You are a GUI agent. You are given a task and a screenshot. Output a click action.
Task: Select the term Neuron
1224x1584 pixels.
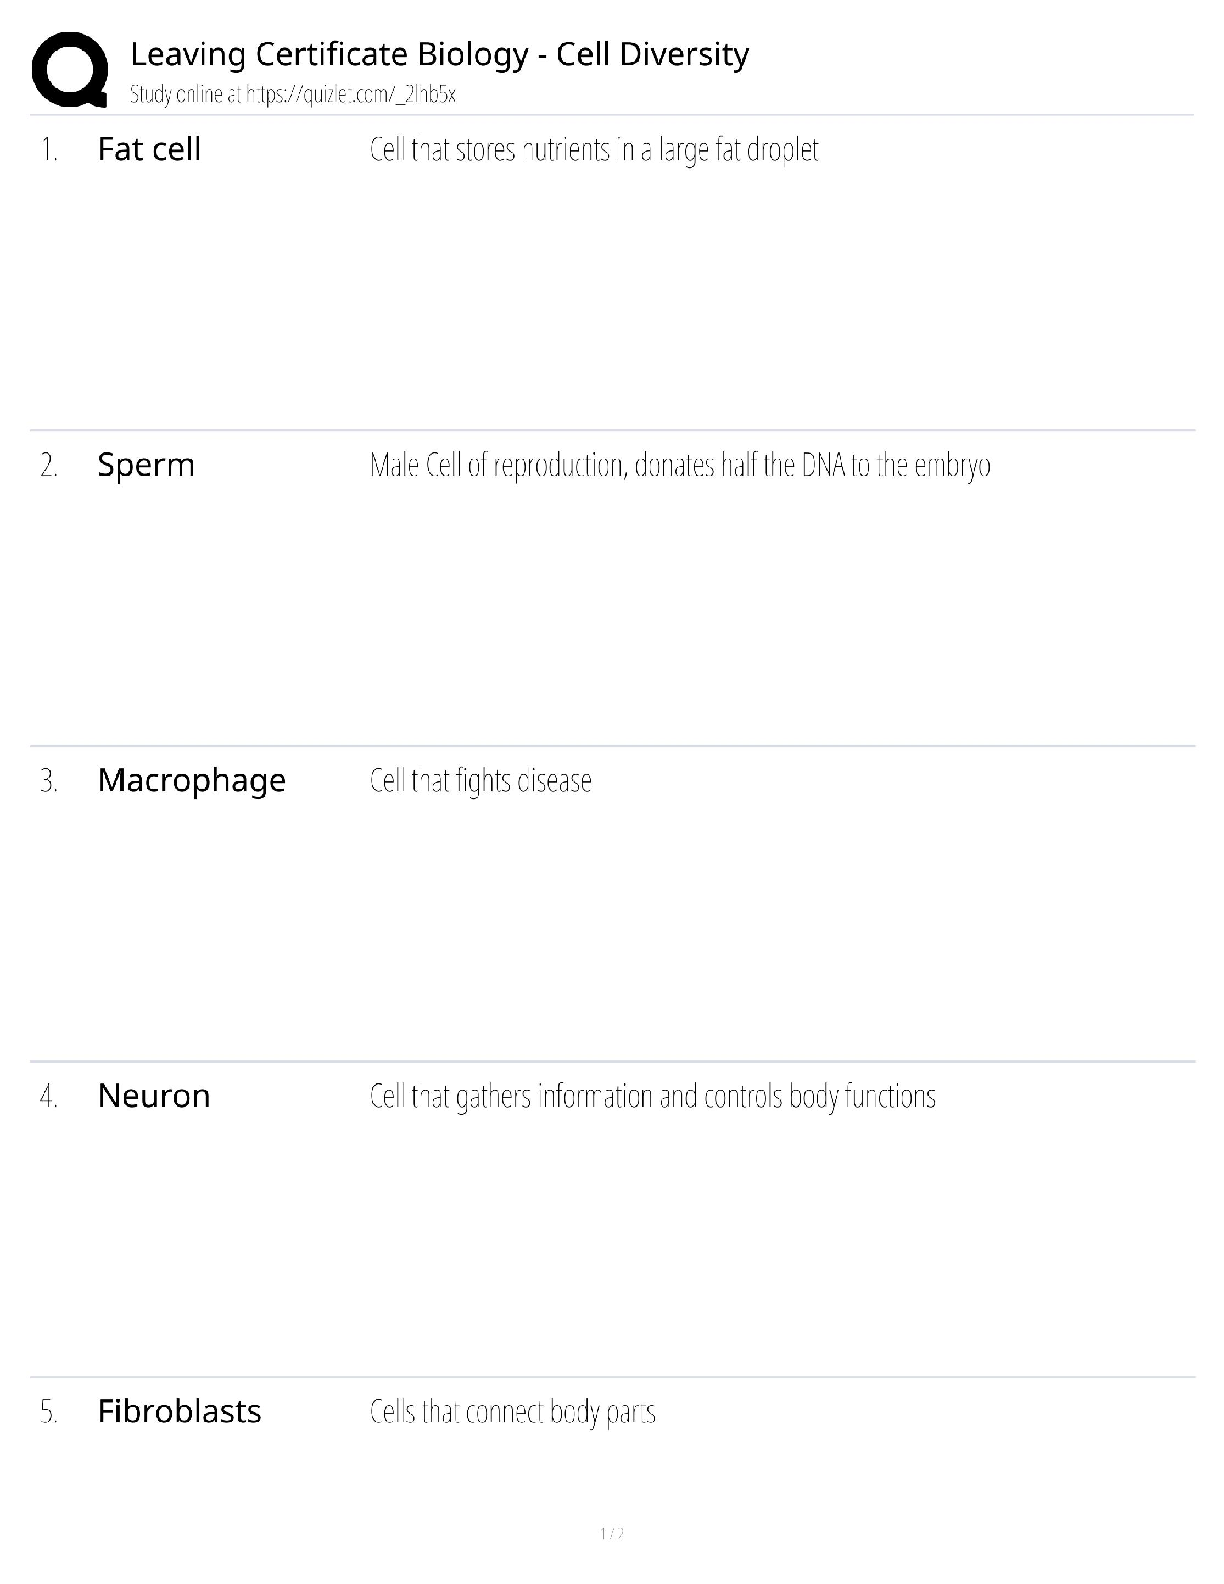(x=154, y=1096)
